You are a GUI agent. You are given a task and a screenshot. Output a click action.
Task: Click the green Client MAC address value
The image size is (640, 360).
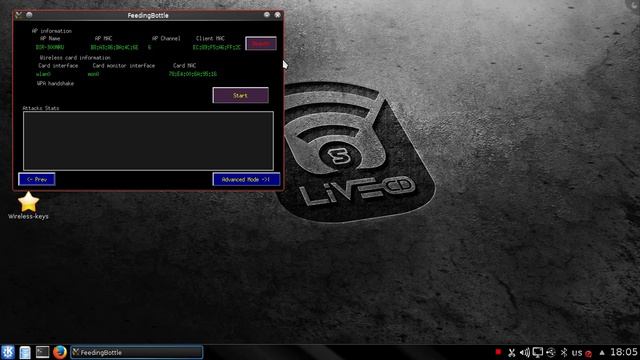(x=217, y=47)
